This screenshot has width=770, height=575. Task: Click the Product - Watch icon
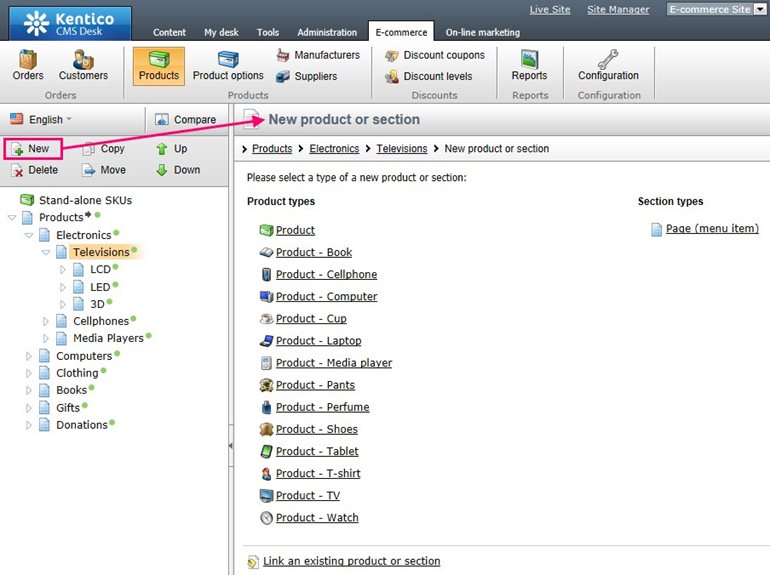pos(266,518)
